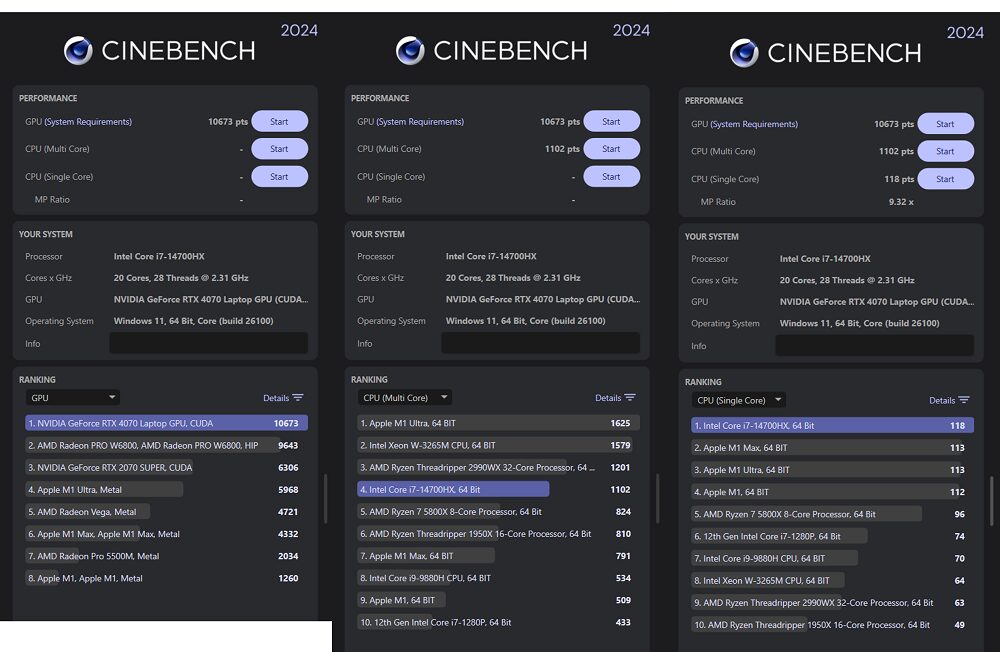Select highlighted 'Intel Core i7-14700HX' row scoring 118
The width and height of the screenshot is (1000, 652).
(x=833, y=426)
